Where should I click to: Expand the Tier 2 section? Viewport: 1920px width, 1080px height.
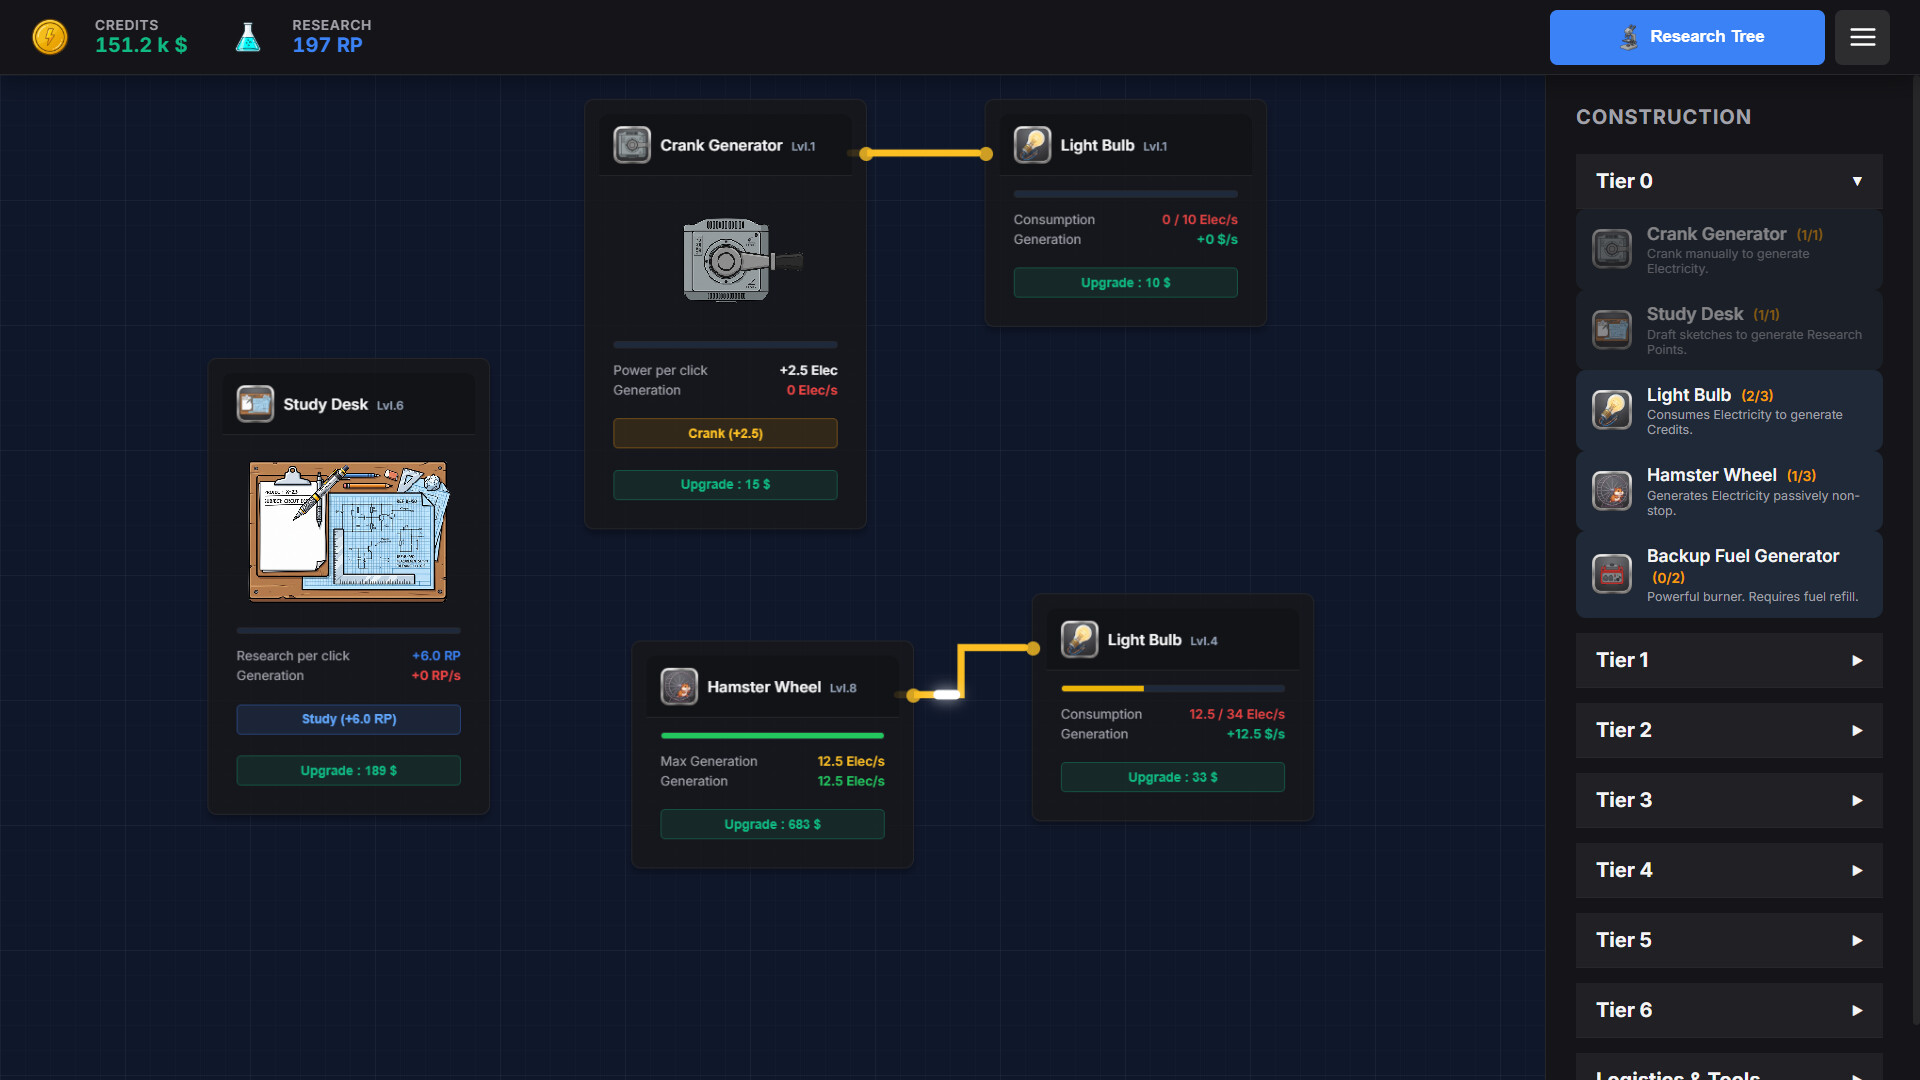(1729, 730)
